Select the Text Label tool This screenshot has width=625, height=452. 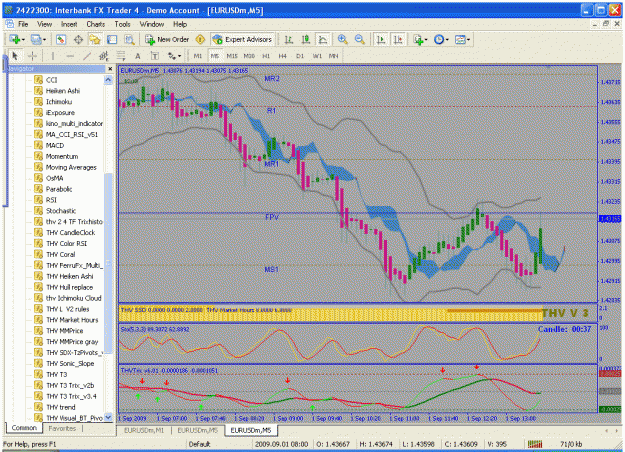tap(155, 56)
